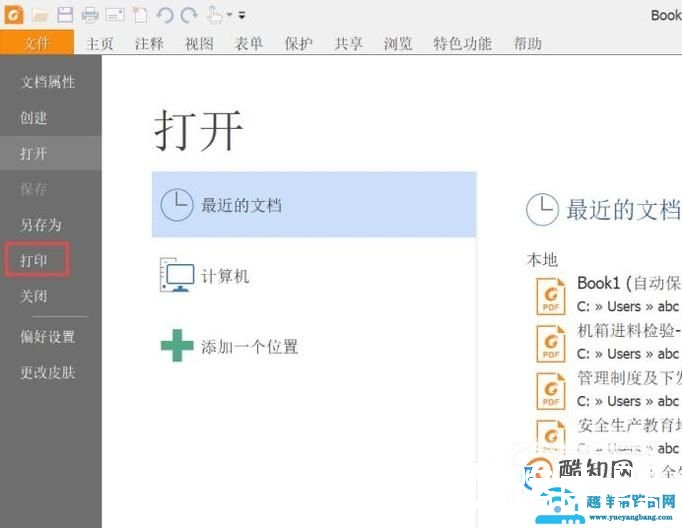This screenshot has height=528, width=682.
Task: Click the clock icon beside 最近的文档 option
Action: [177, 205]
